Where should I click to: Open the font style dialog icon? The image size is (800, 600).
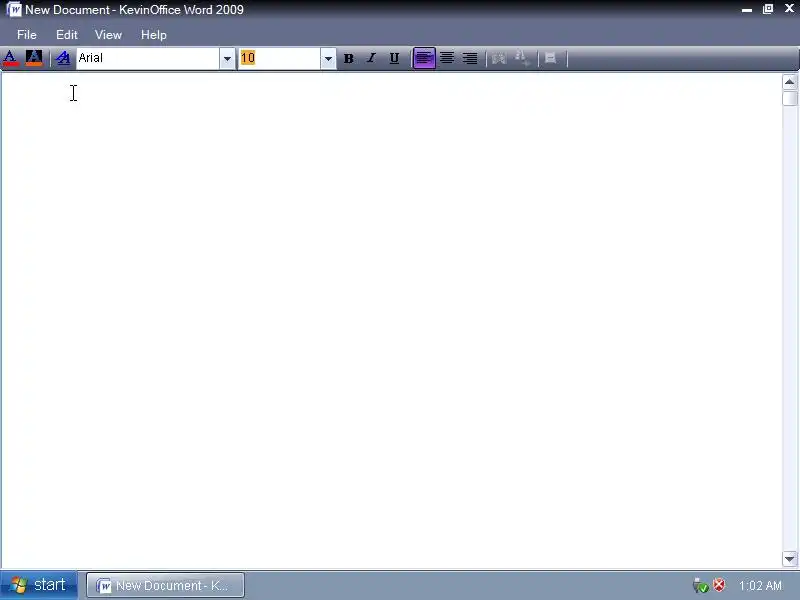point(63,58)
